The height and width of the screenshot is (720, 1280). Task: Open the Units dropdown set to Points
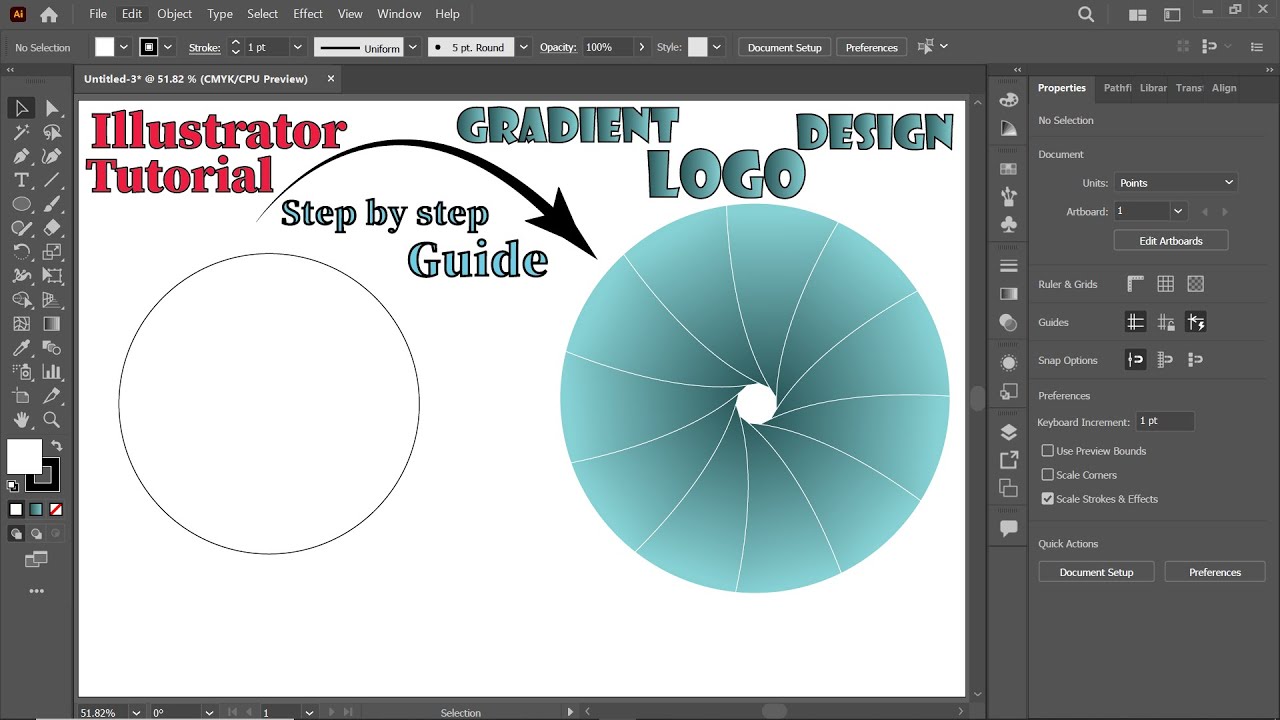[1176, 183]
